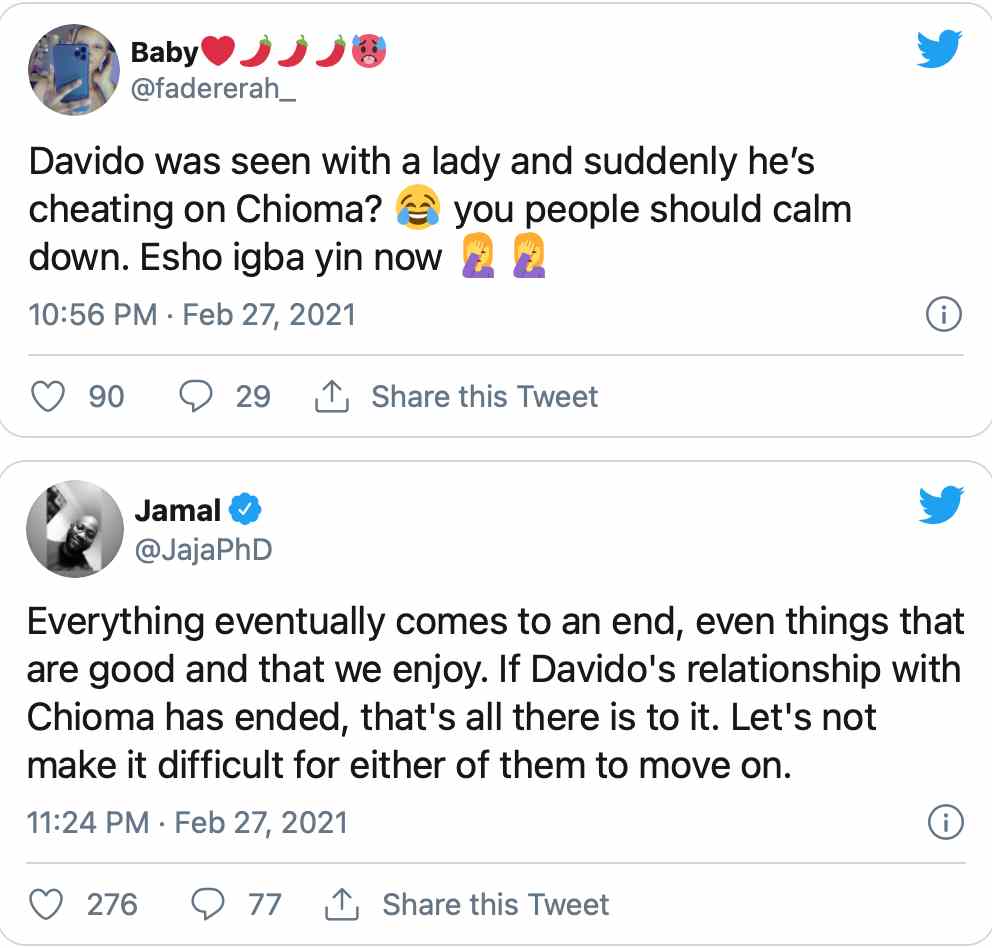Click Jamal's blue verified badge
992x948 pixels.
245,510
